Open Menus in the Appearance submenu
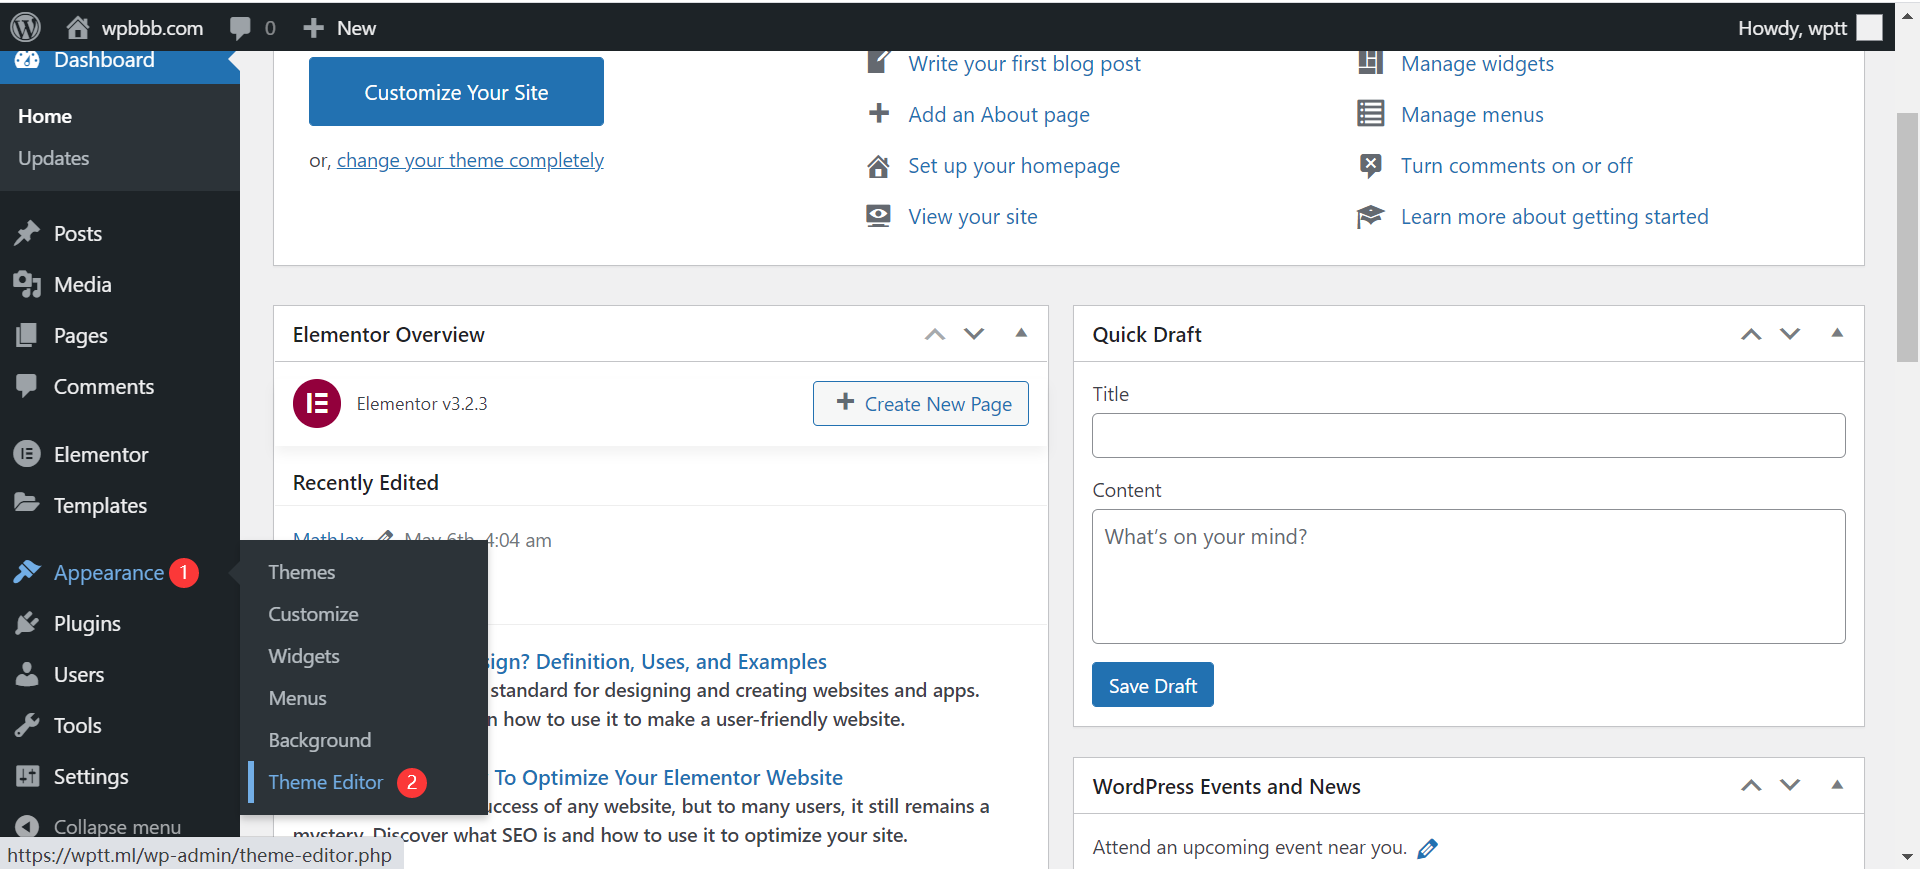 coord(297,698)
